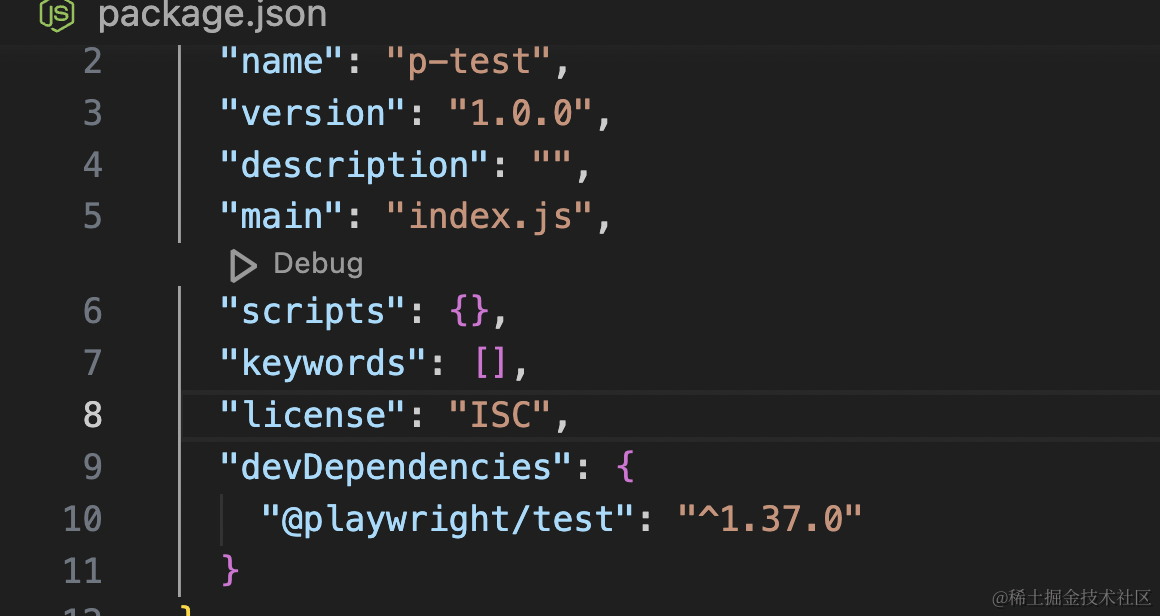Select line number 9 in gutter
This screenshot has width=1160, height=616.
(92, 467)
